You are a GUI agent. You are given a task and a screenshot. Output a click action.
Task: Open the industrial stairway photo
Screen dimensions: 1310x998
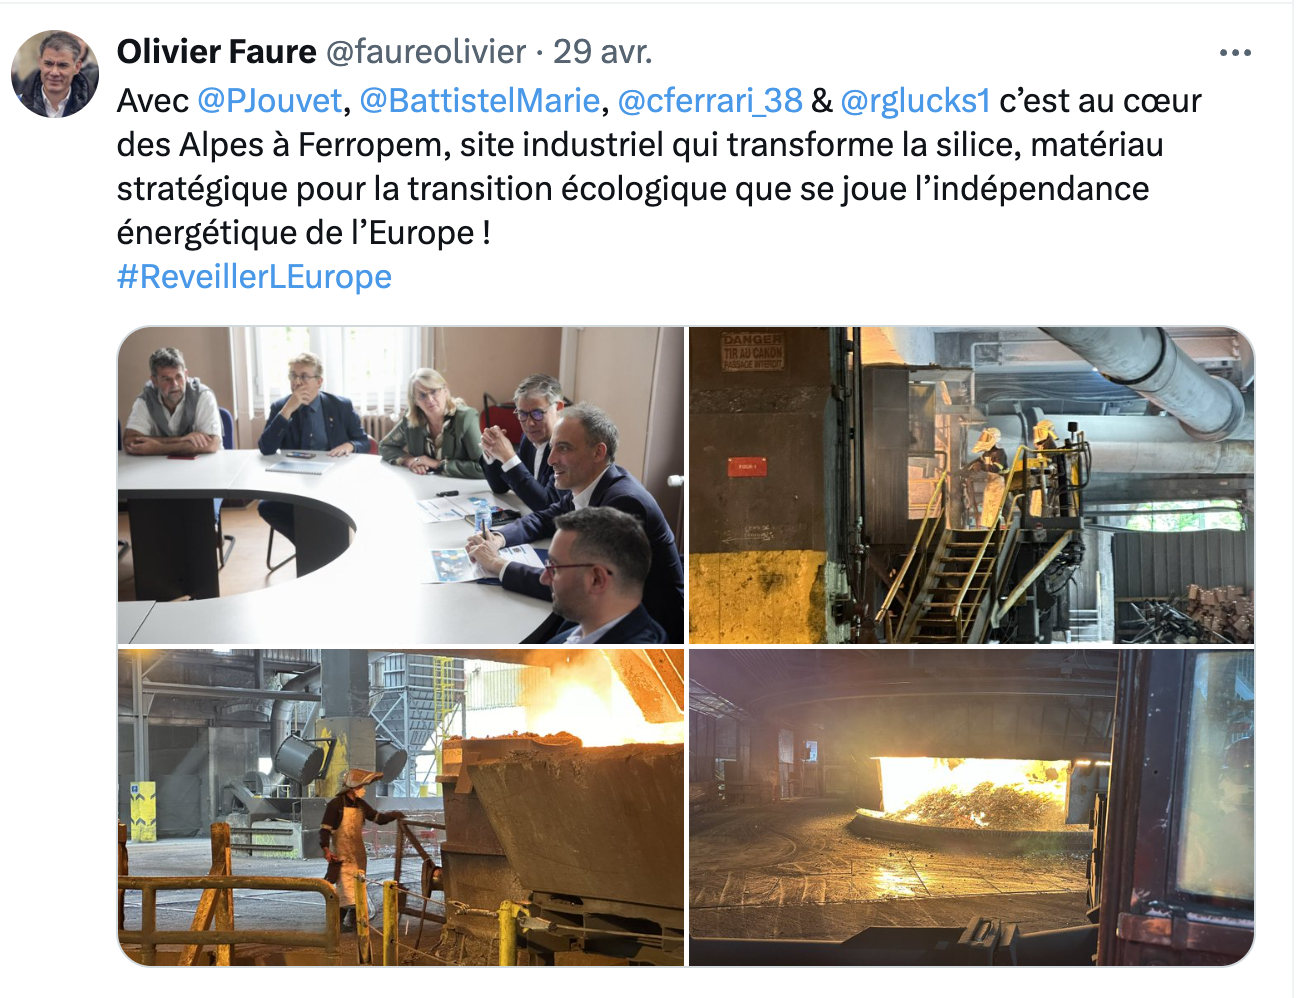coord(971,485)
